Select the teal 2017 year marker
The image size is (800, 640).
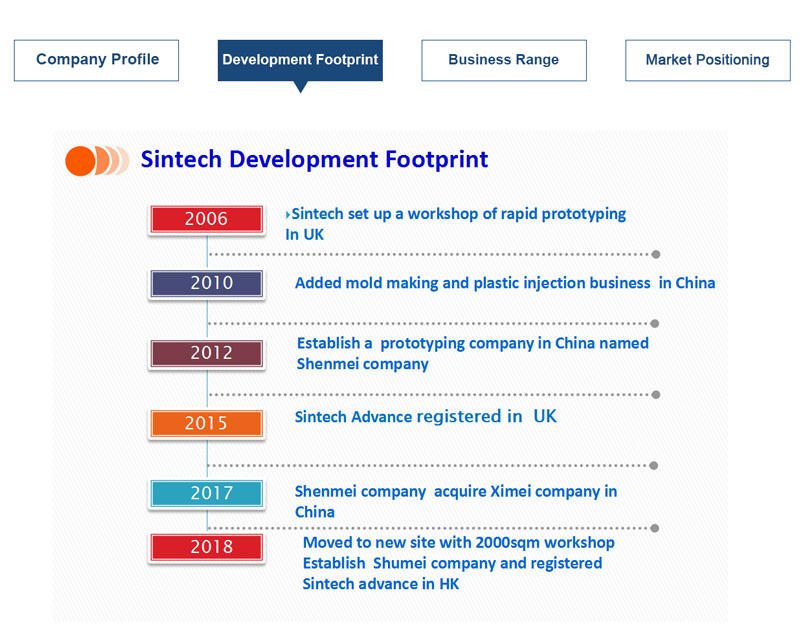tap(207, 493)
